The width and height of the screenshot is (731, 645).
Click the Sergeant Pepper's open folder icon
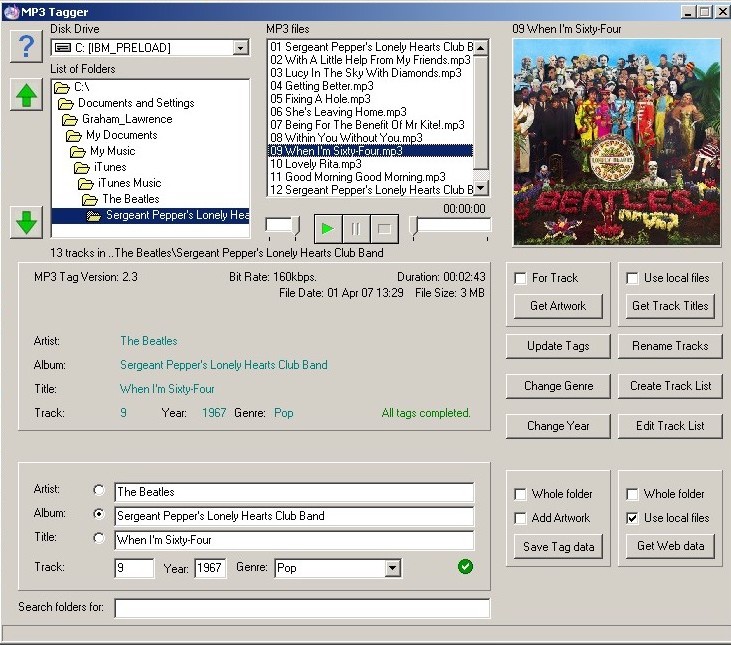coord(94,215)
